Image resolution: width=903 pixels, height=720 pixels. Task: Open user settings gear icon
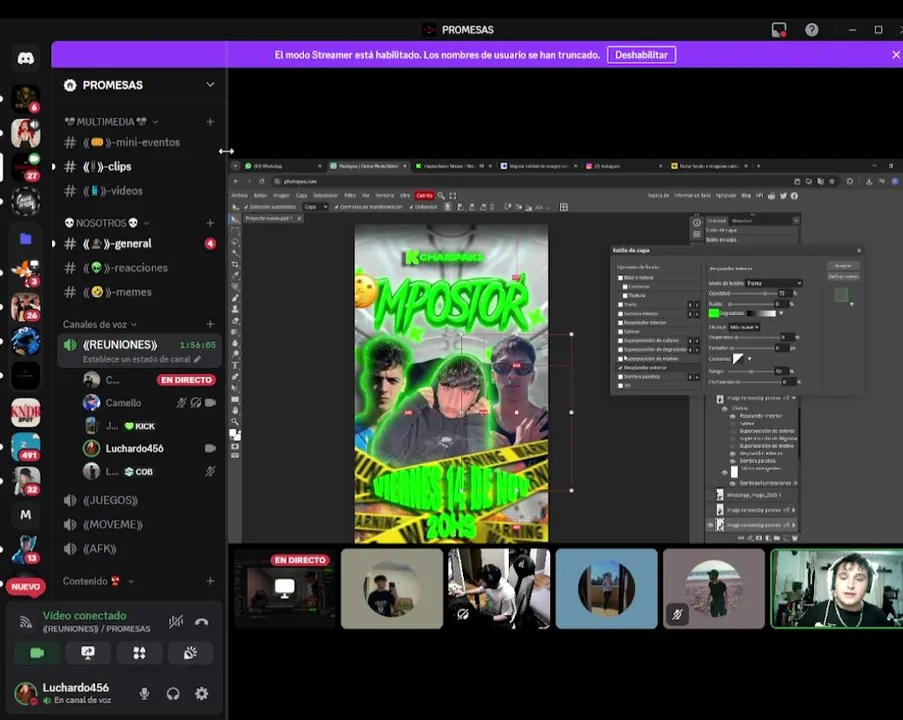(x=202, y=694)
